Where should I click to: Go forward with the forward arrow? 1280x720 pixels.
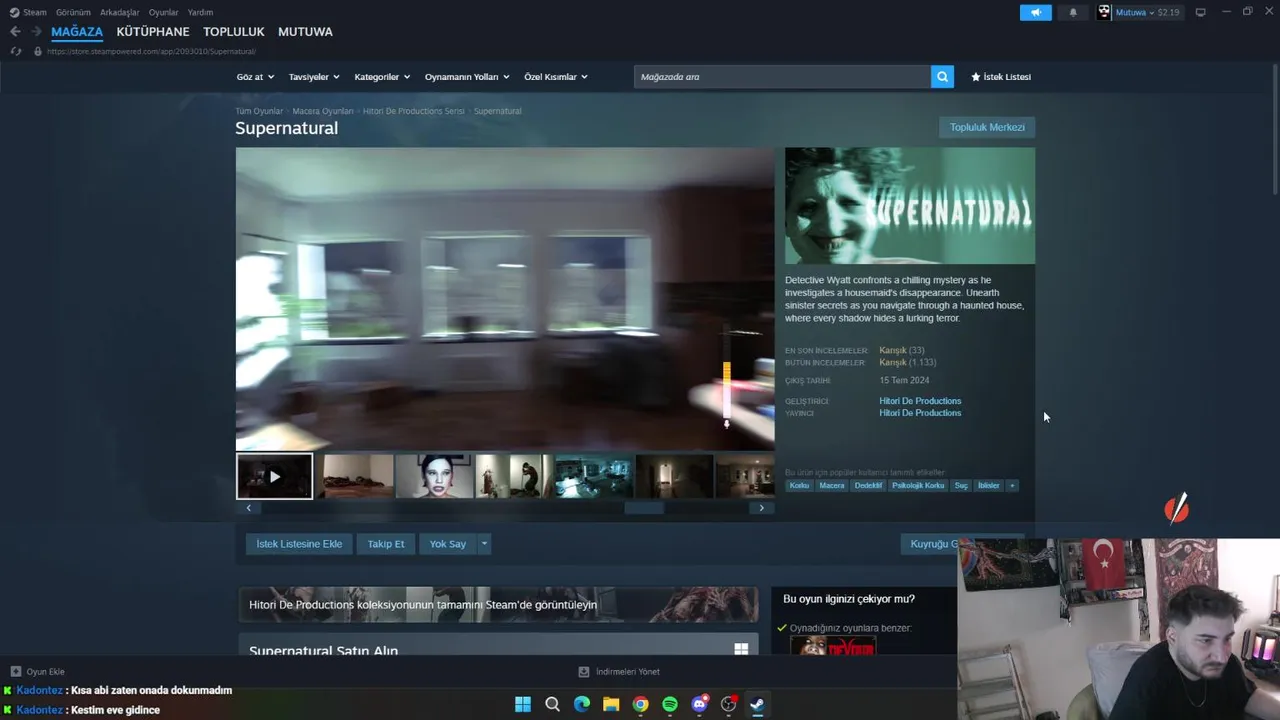coord(36,32)
